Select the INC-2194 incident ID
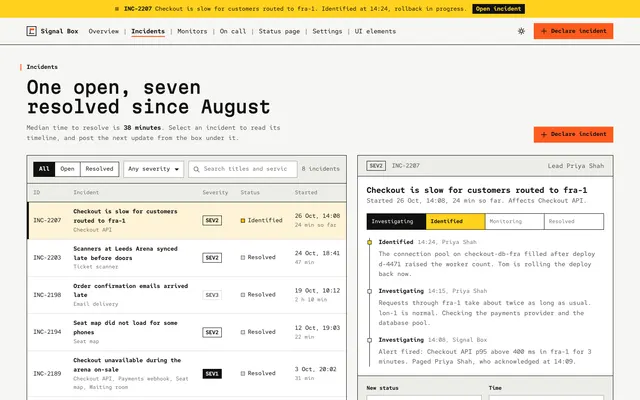This screenshot has width=640, height=400. [x=47, y=332]
